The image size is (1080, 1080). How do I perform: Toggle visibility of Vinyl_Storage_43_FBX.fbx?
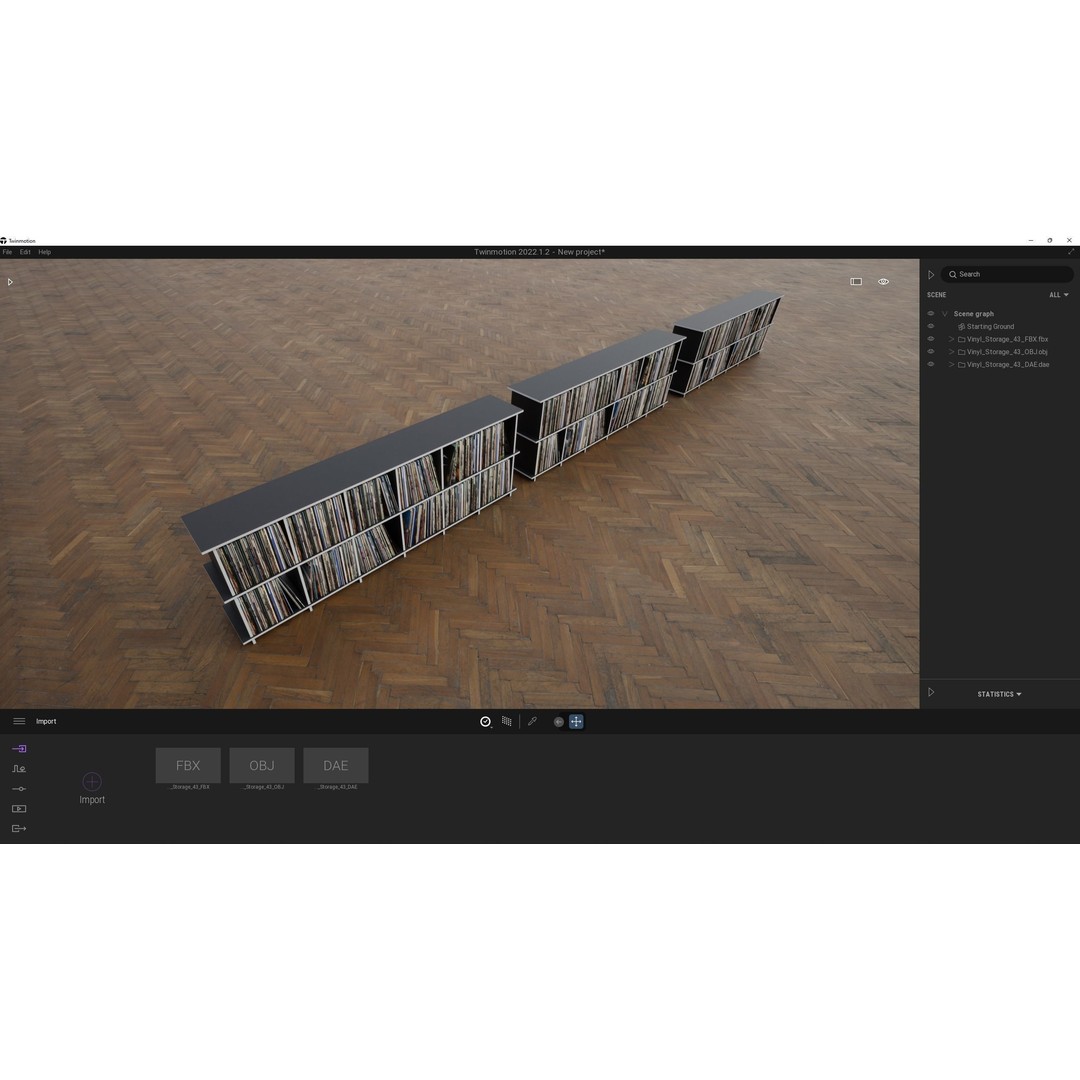point(931,339)
